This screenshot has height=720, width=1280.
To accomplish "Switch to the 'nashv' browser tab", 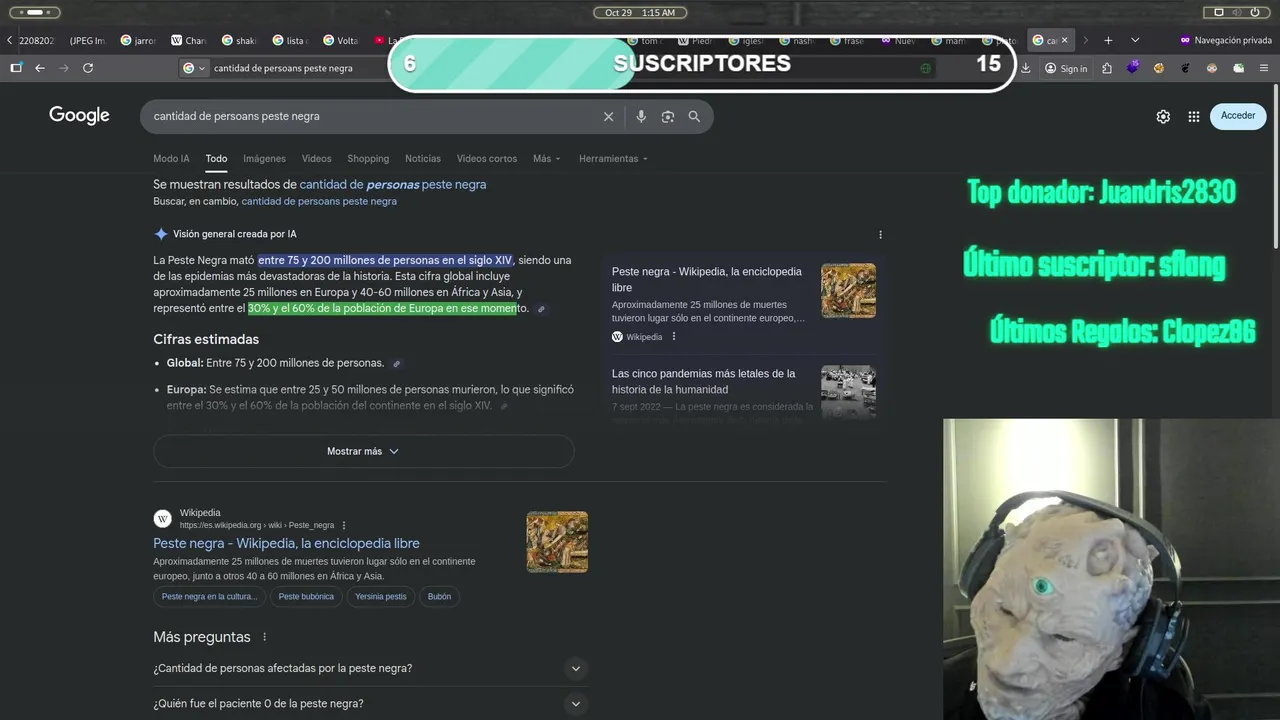I will (x=797, y=40).
